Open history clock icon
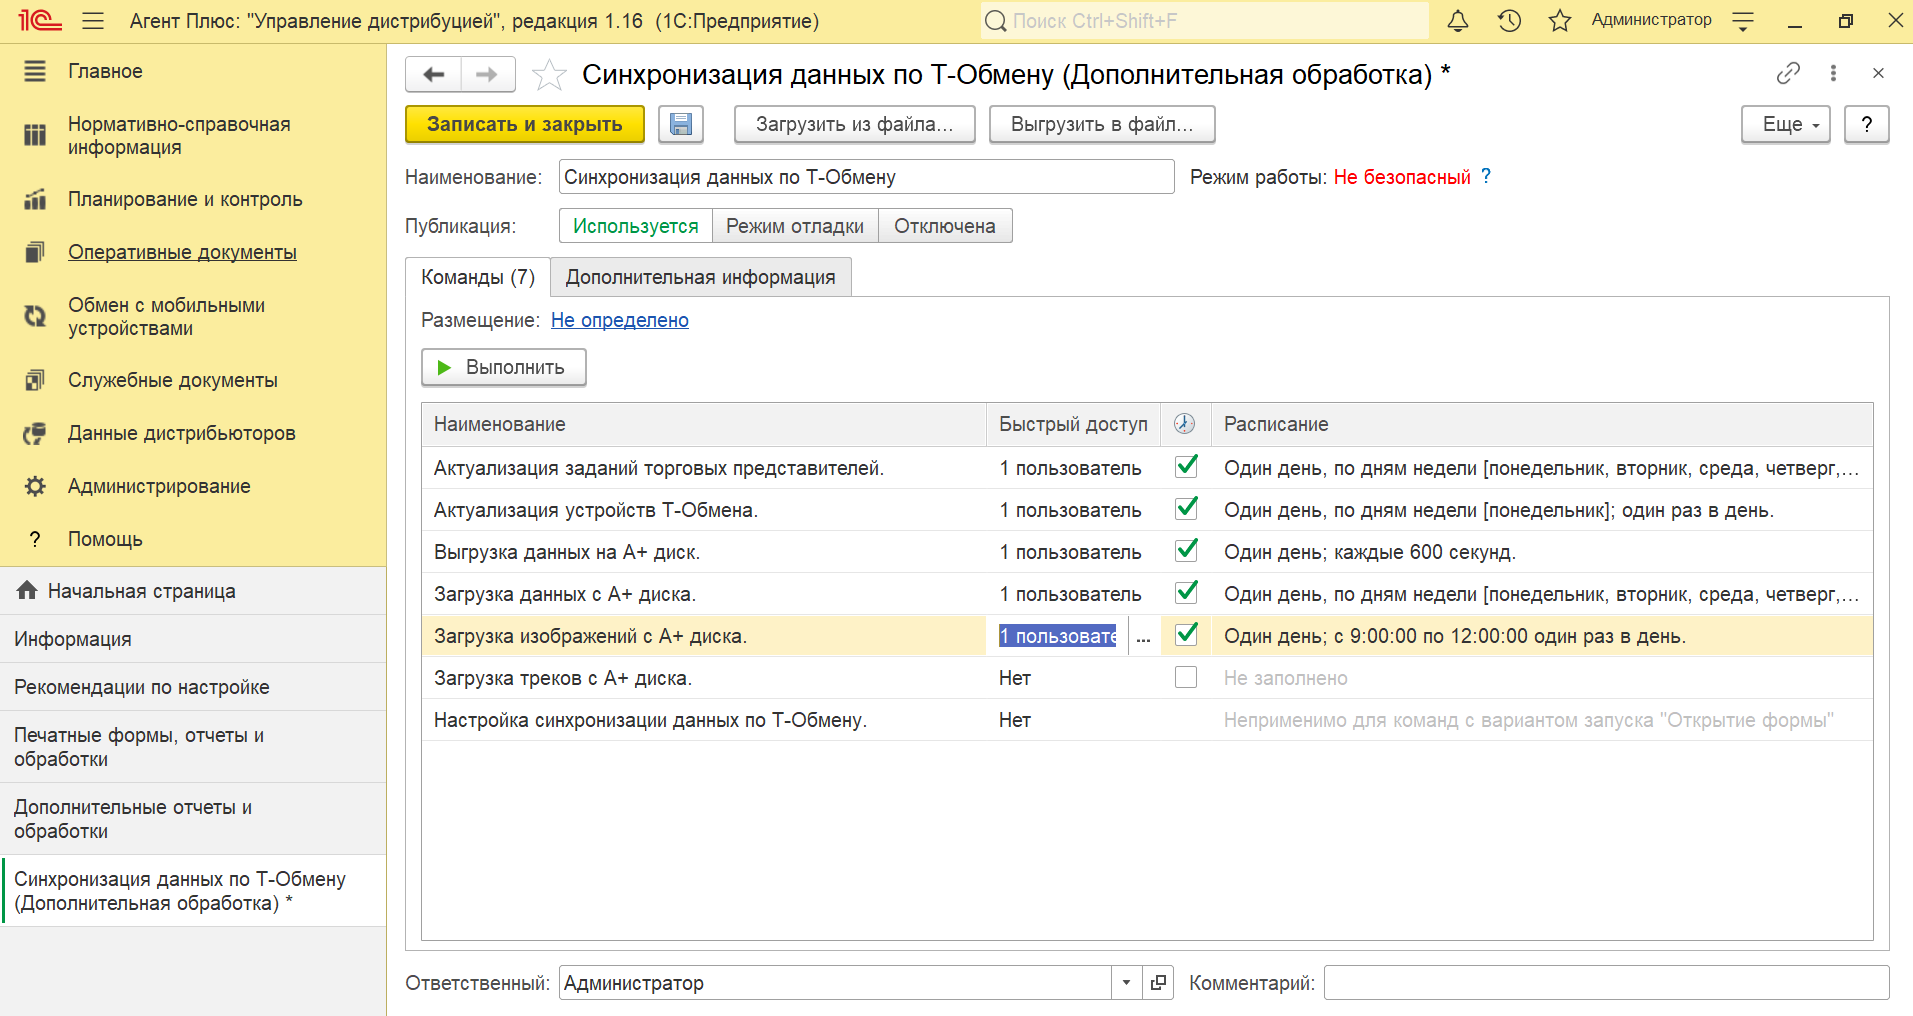This screenshot has height=1016, width=1913. (x=1509, y=20)
